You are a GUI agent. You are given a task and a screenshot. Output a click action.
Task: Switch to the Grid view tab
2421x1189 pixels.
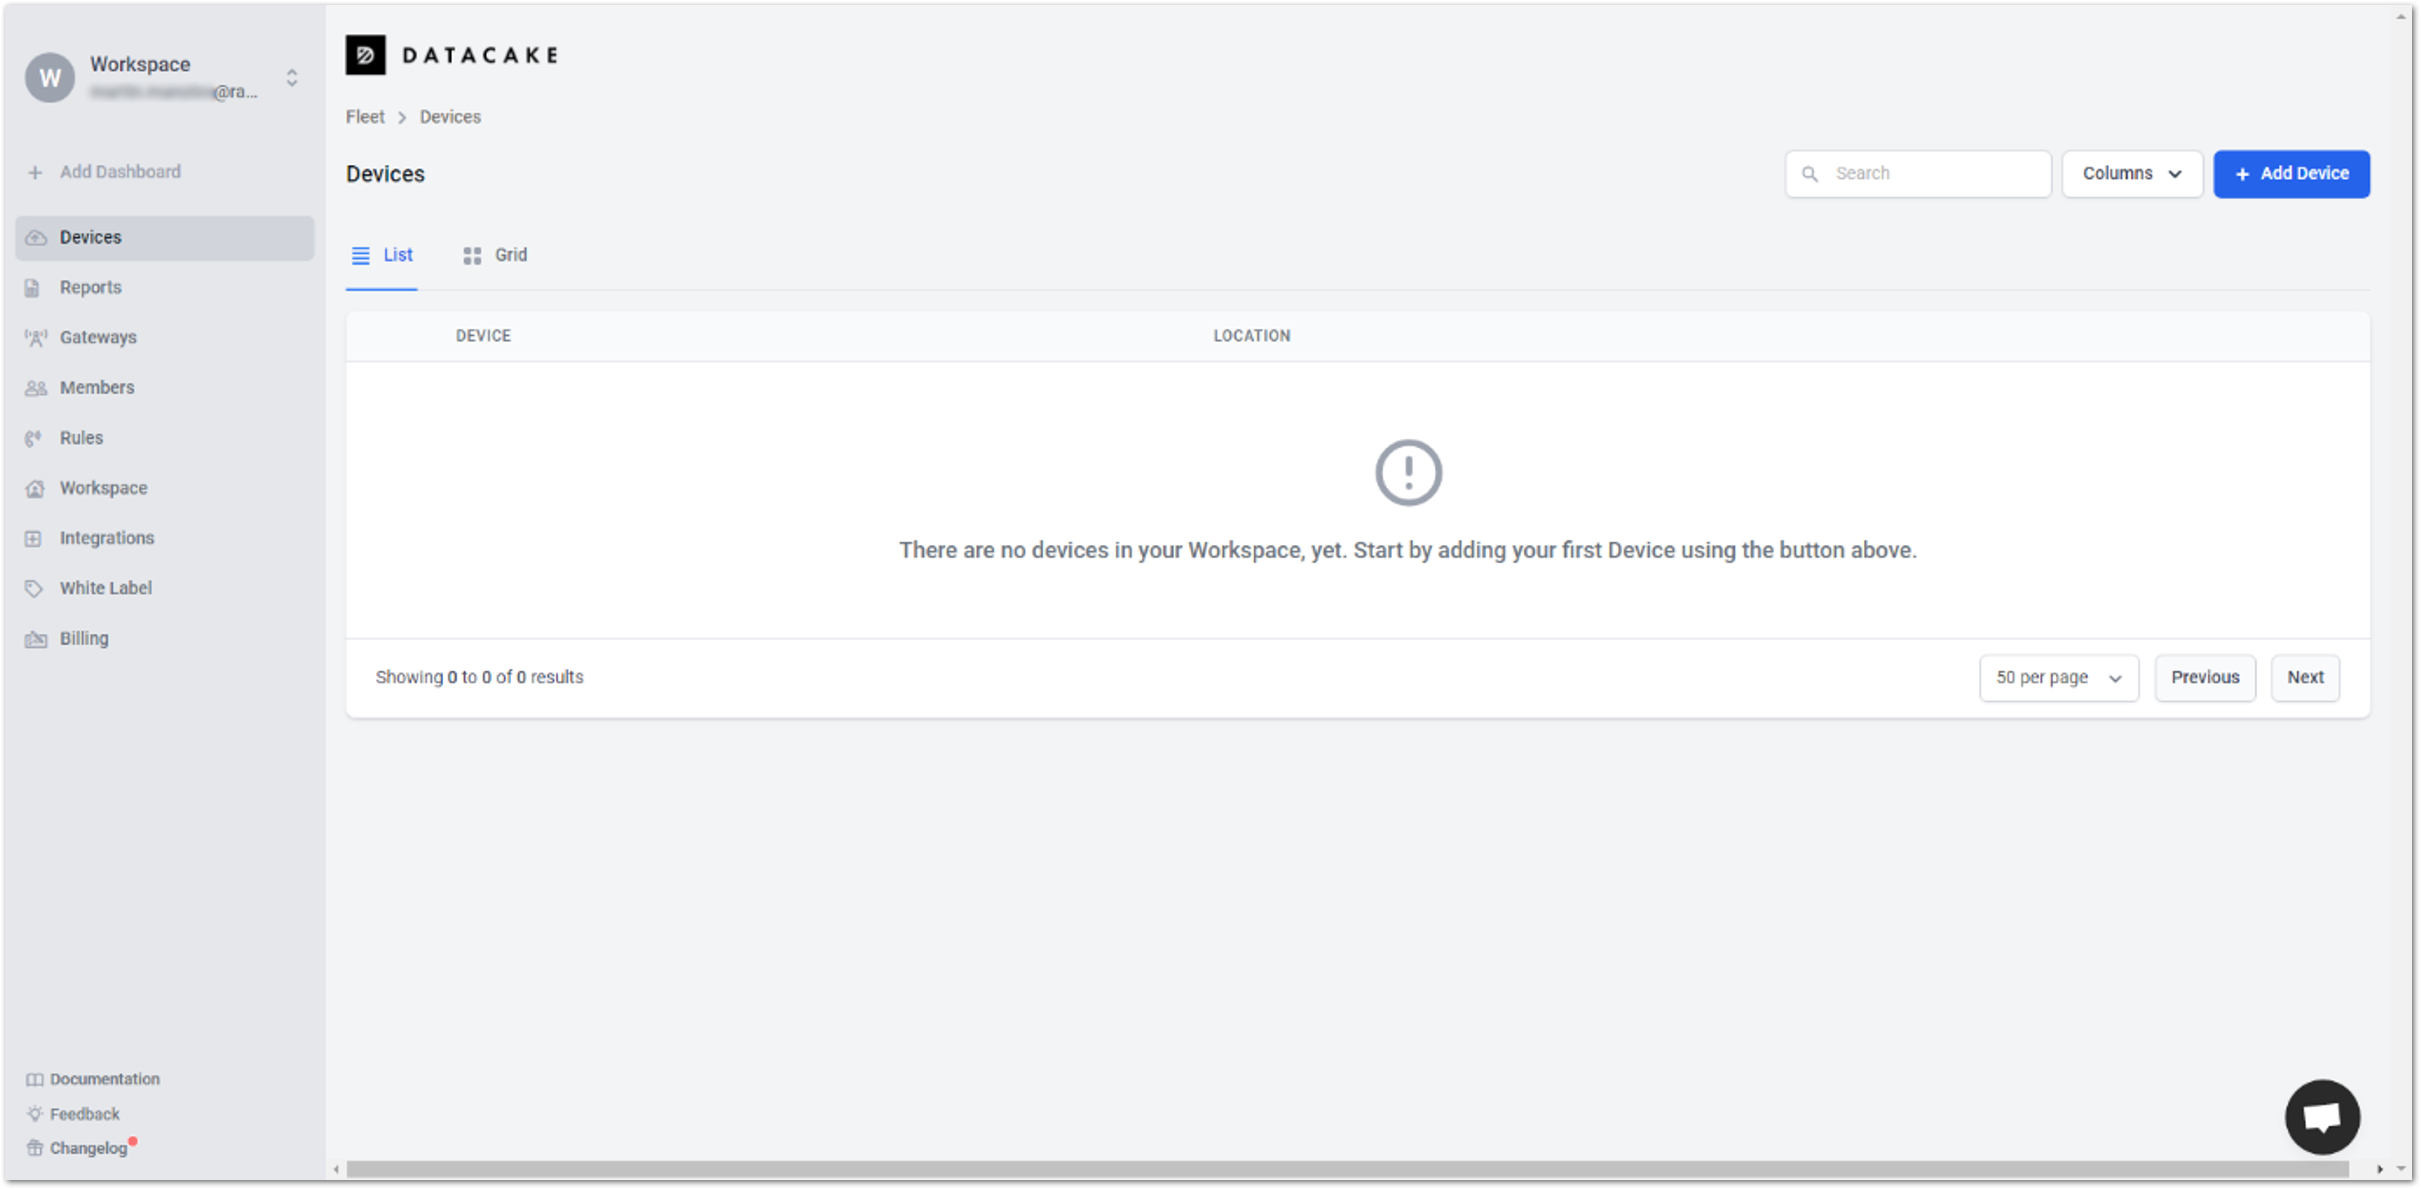[x=495, y=255]
